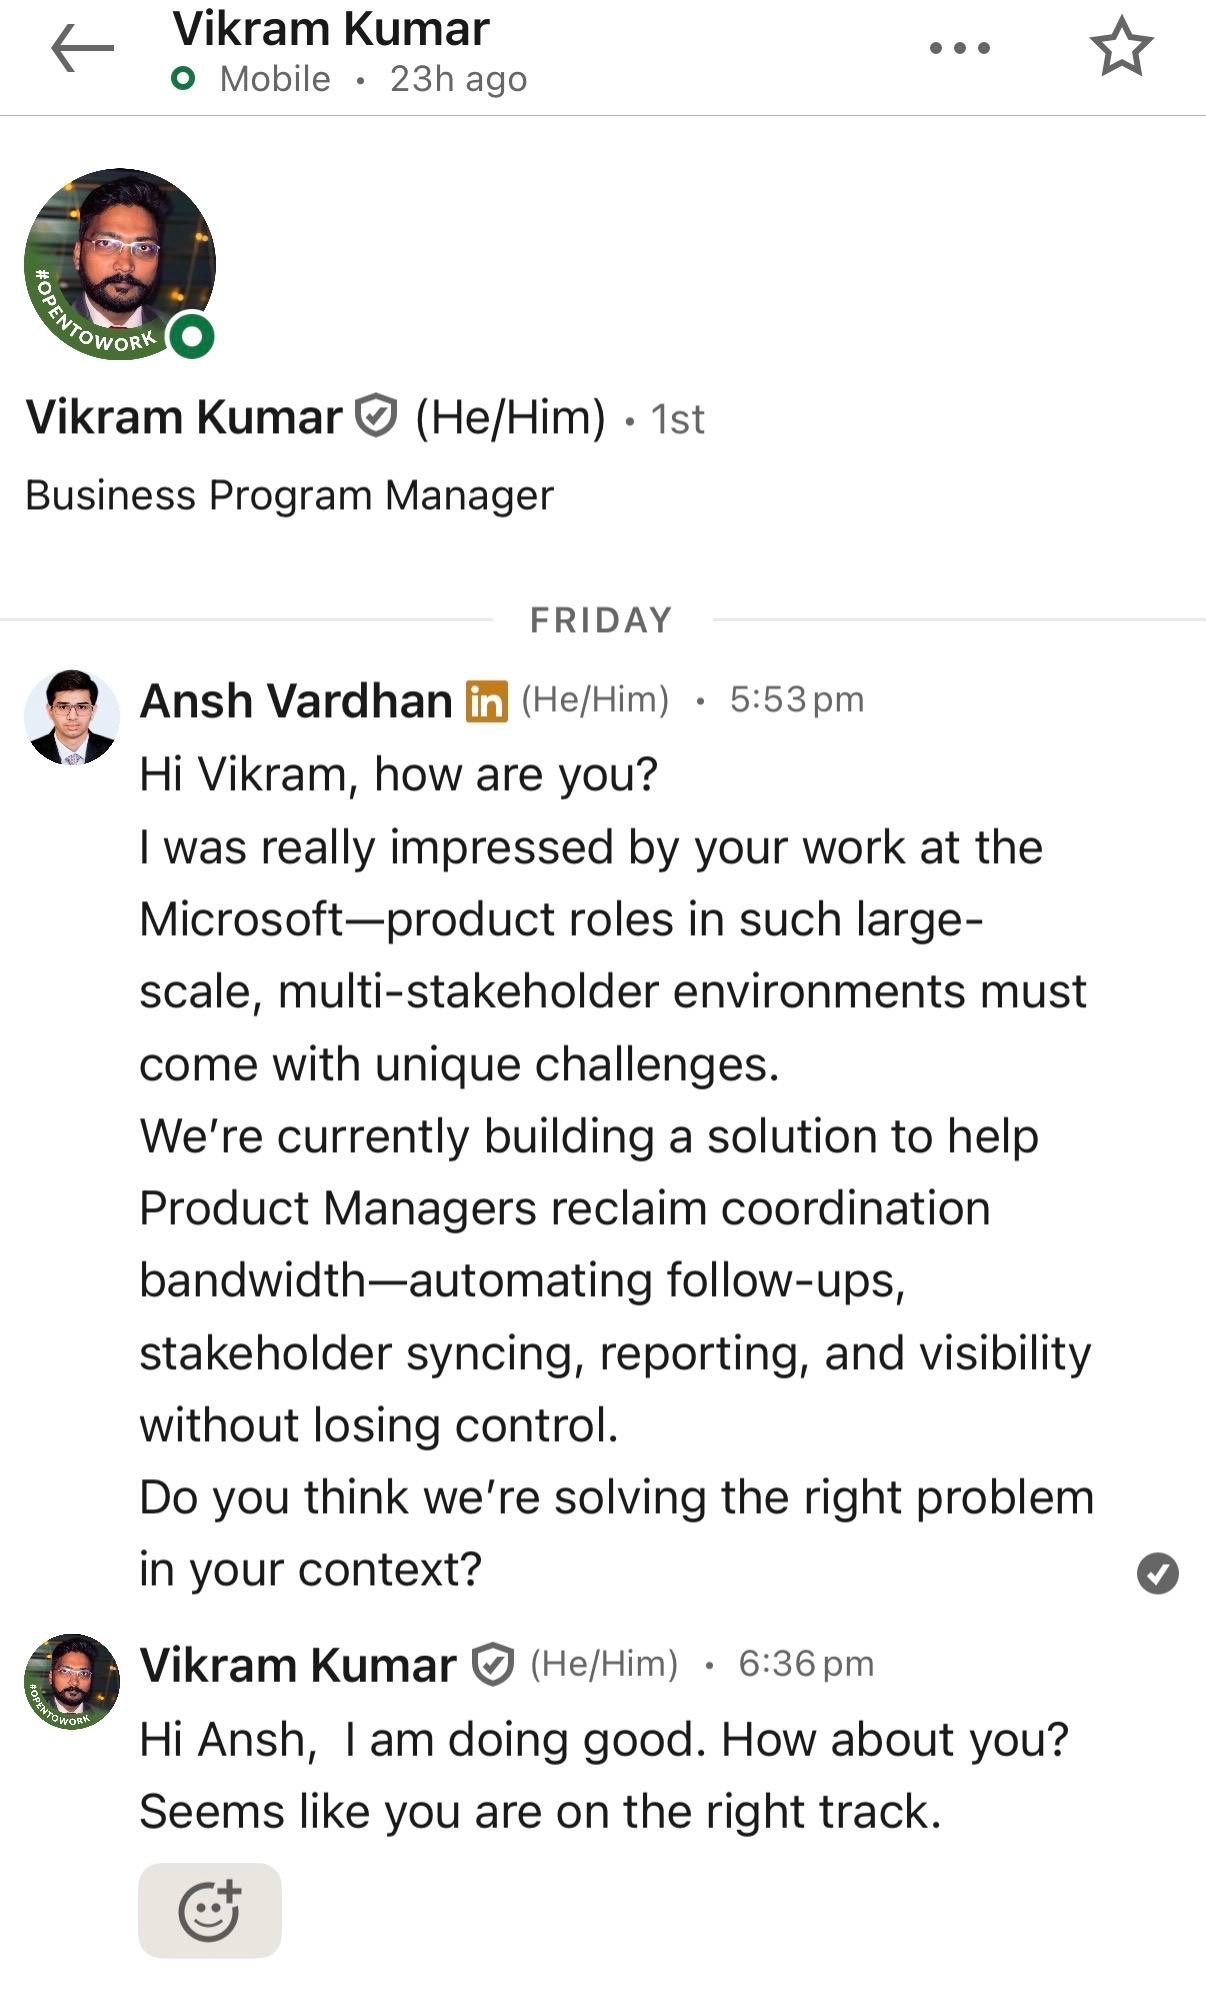Image resolution: width=1206 pixels, height=2004 pixels.
Task: Tap the 1st connection degree label
Action: 677,419
